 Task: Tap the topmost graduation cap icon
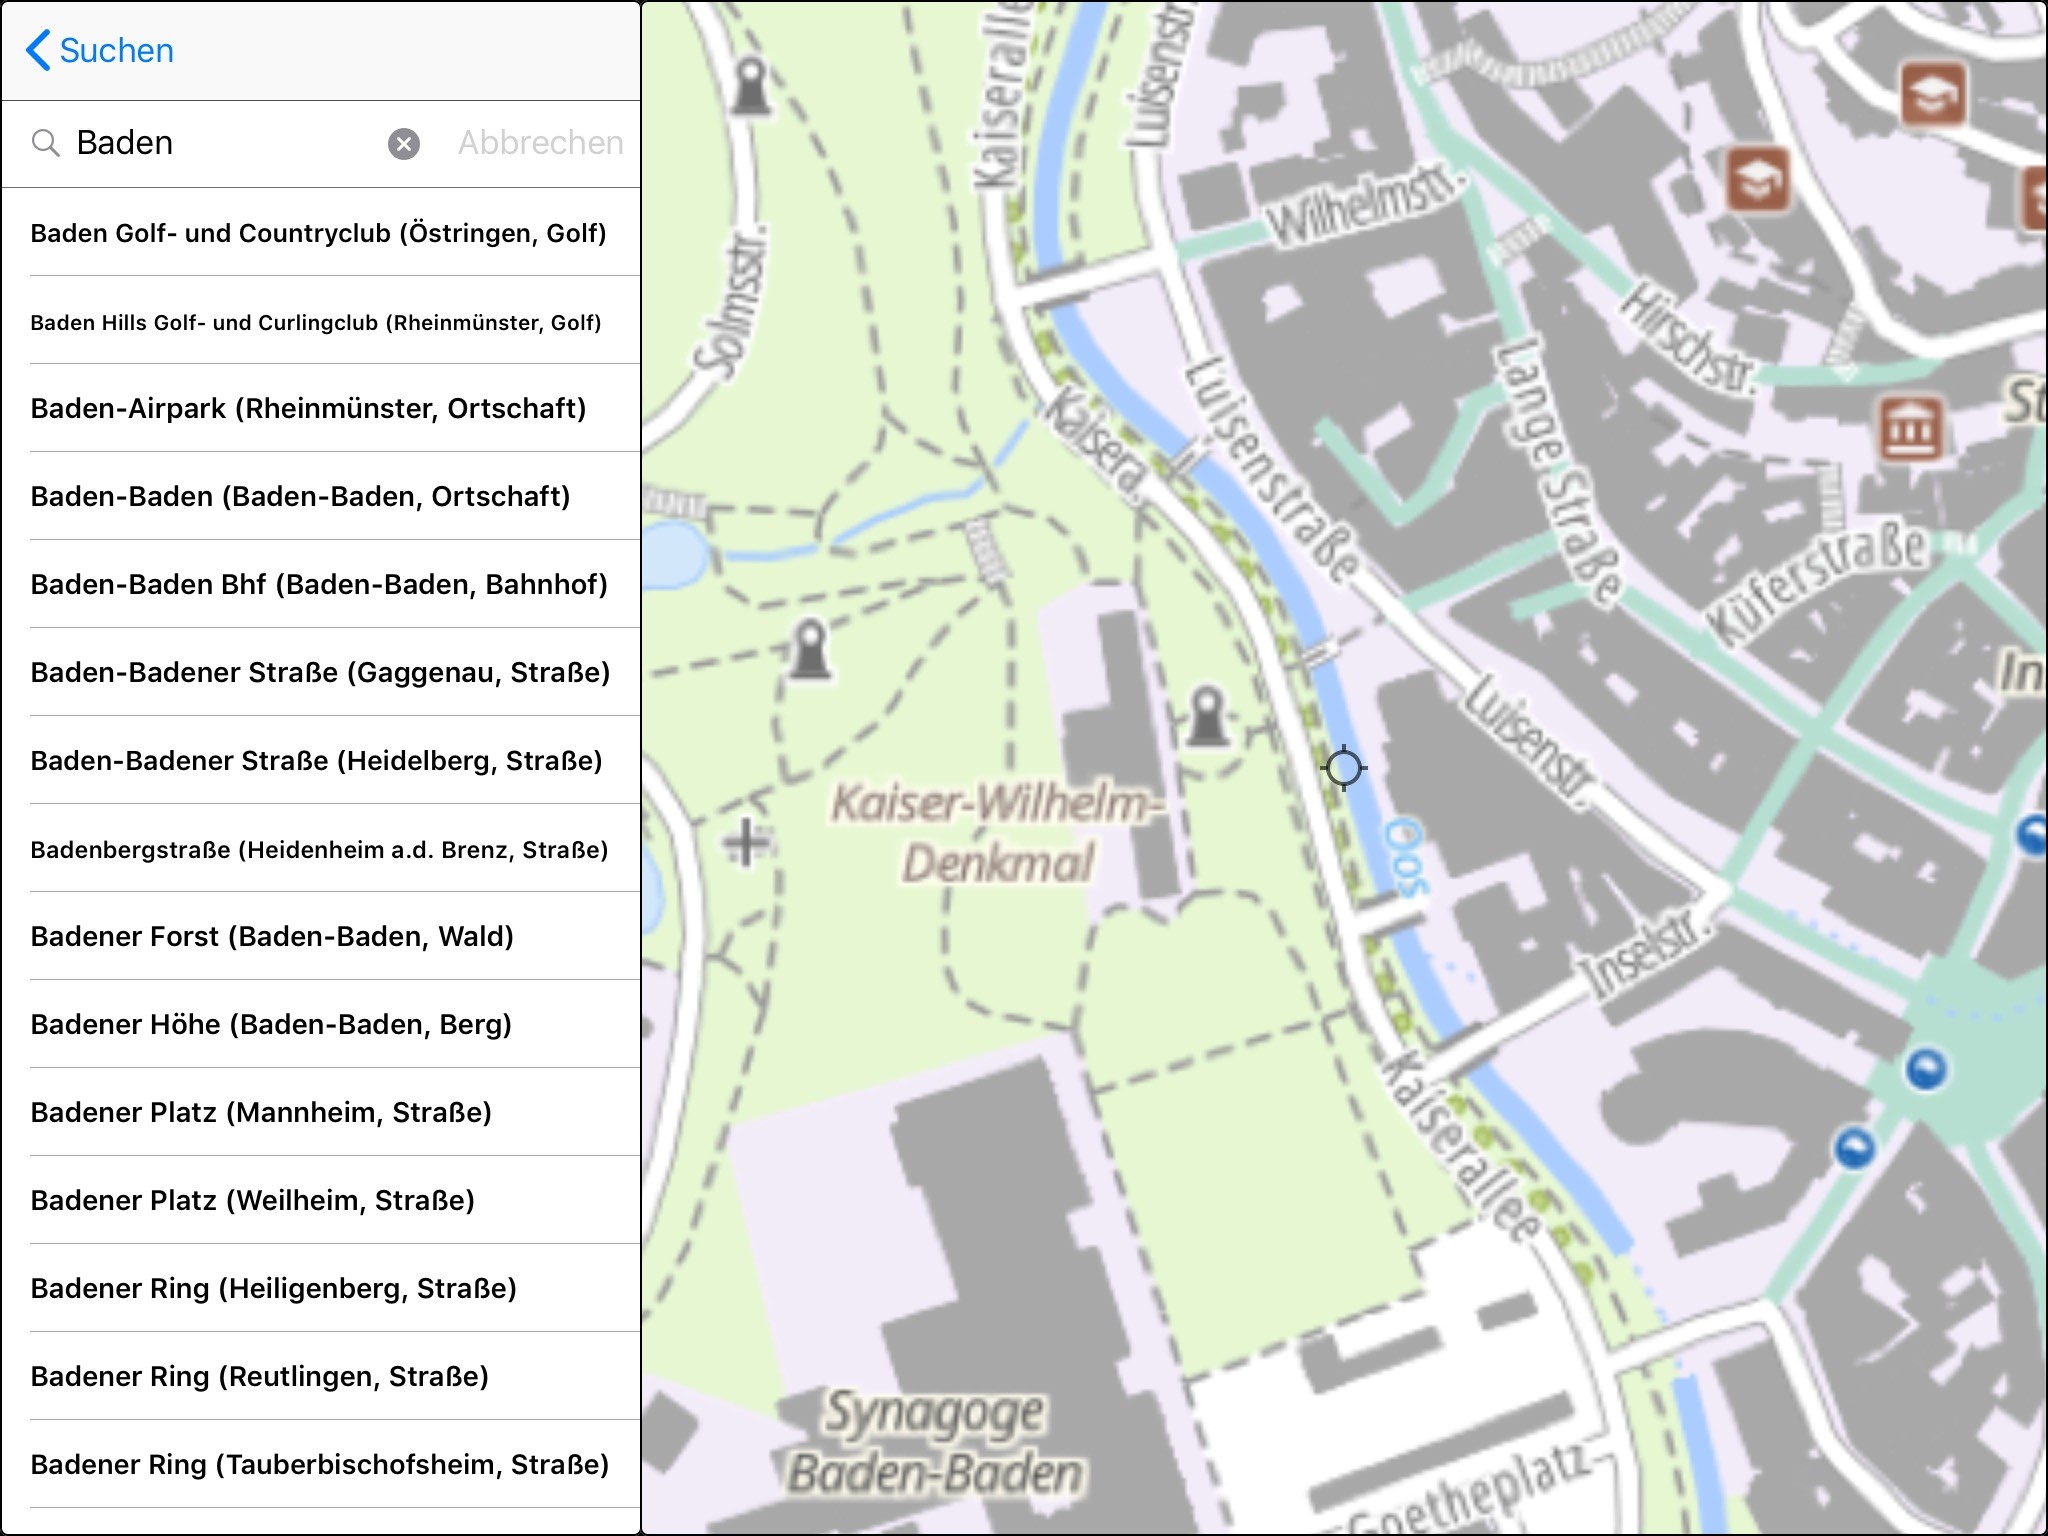pyautogui.click(x=1931, y=95)
